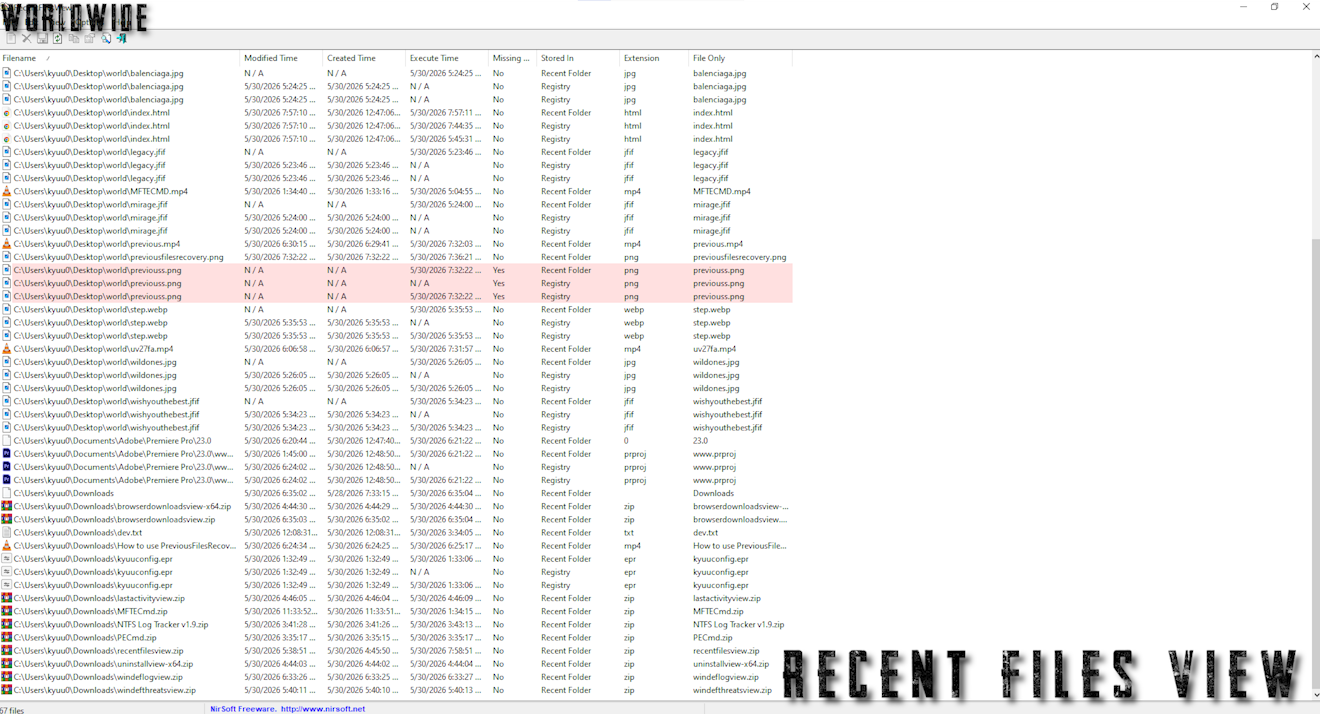Click the File Only cell 'uv27fa.mp4'

coord(714,349)
